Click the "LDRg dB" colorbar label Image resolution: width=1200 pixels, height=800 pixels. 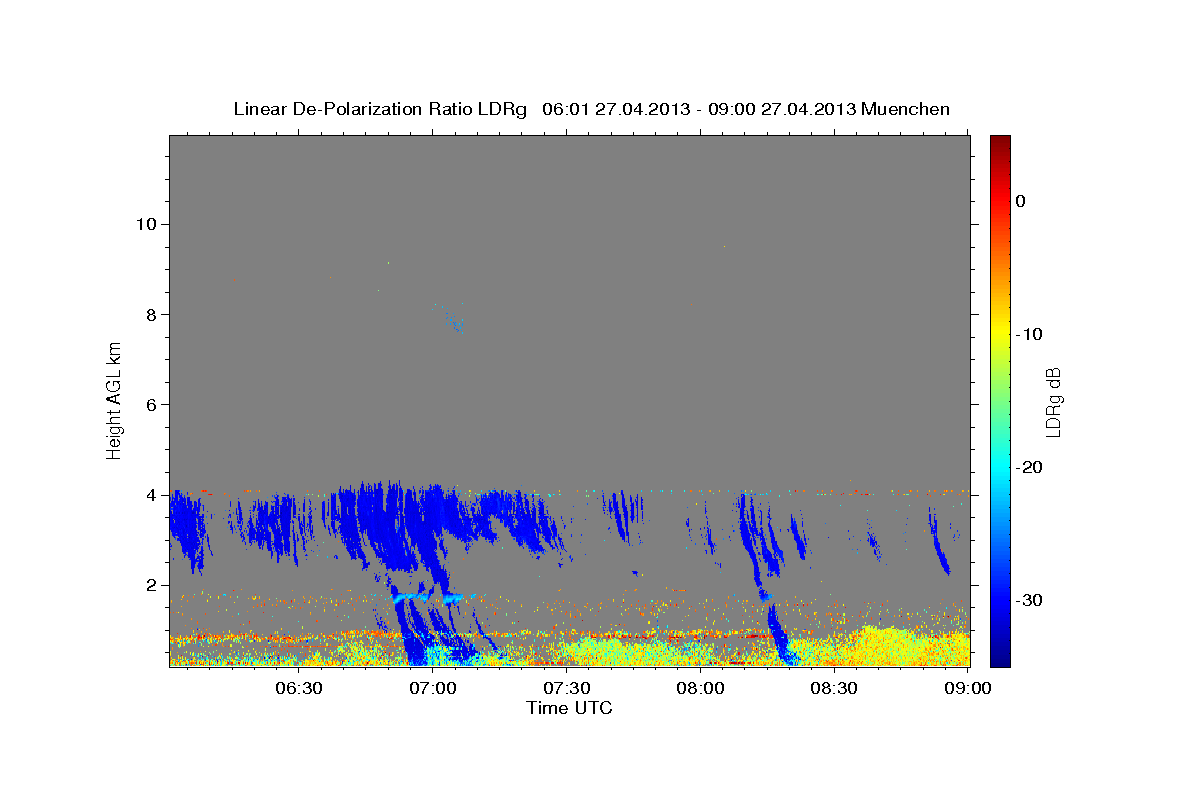[x=1053, y=401]
